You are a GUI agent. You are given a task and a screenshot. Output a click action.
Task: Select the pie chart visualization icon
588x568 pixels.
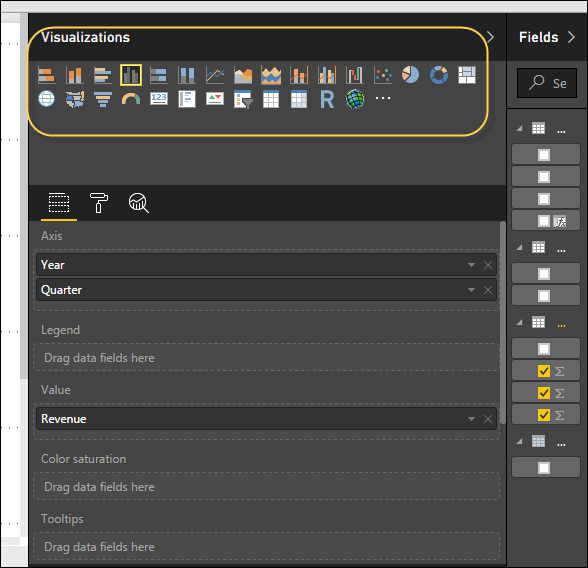pyautogui.click(x=411, y=75)
